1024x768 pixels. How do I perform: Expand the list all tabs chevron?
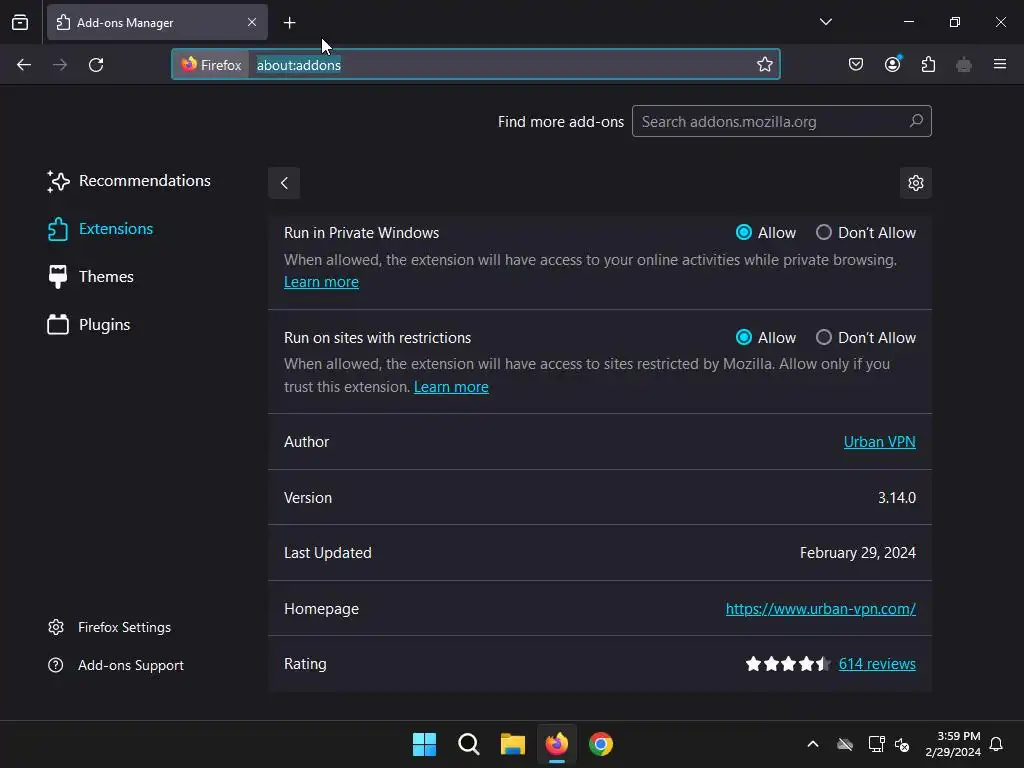(825, 22)
